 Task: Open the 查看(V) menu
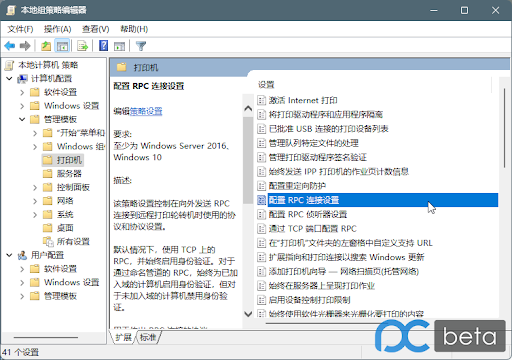coord(96,29)
